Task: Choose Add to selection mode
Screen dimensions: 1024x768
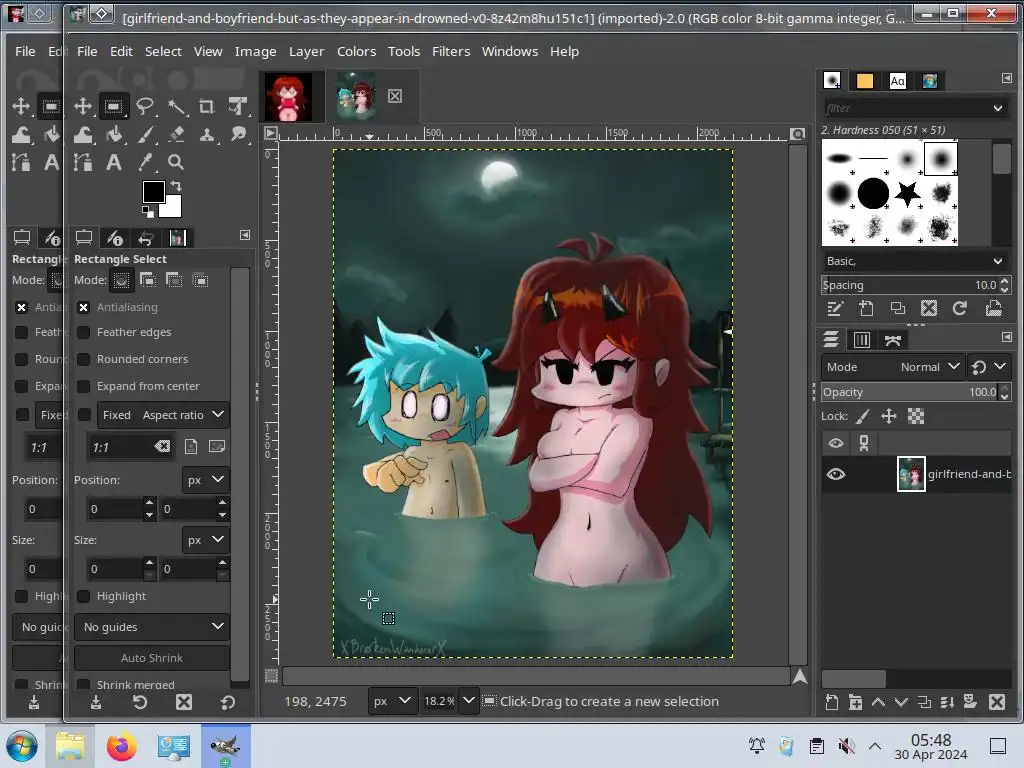Action: pos(148,280)
